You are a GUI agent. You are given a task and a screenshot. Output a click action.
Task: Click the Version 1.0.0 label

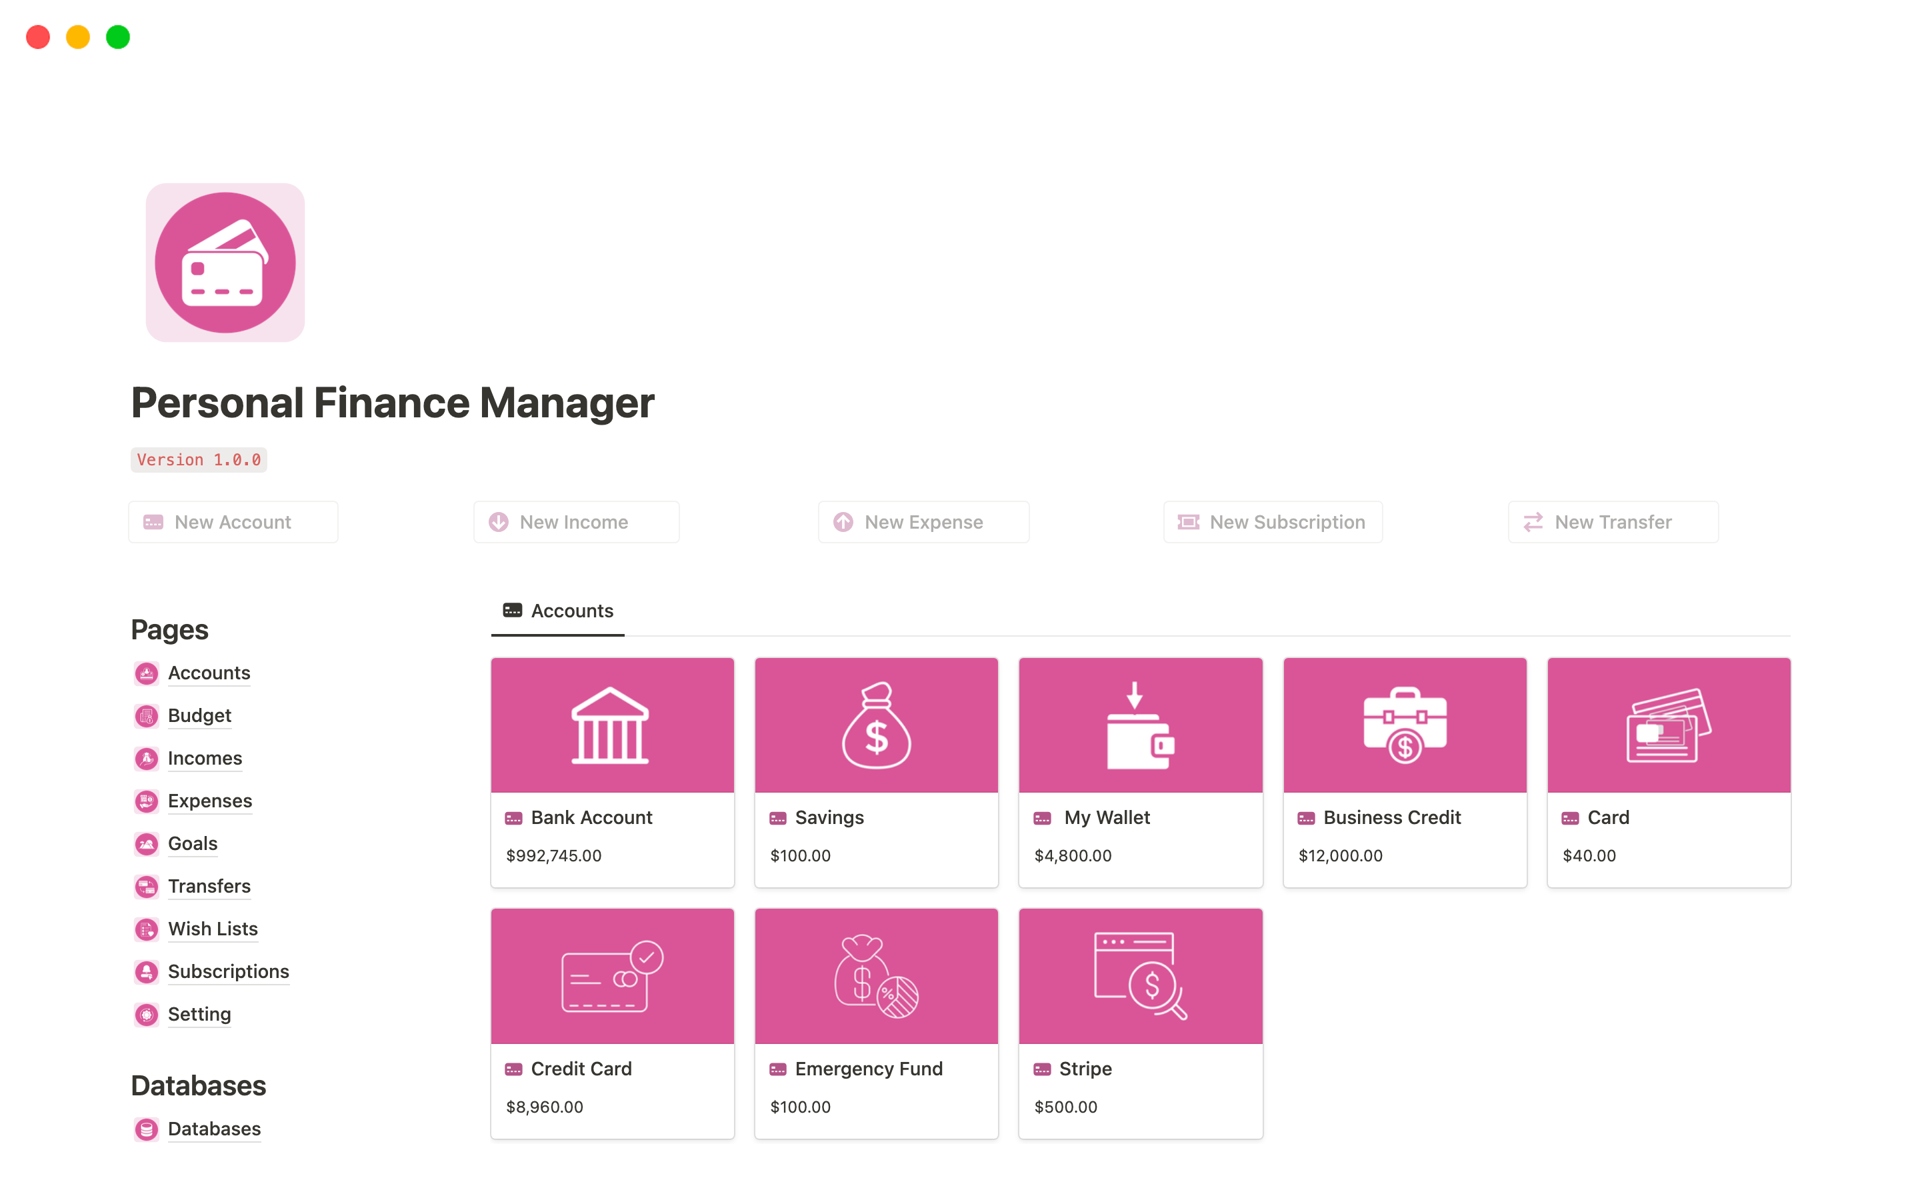(x=198, y=459)
